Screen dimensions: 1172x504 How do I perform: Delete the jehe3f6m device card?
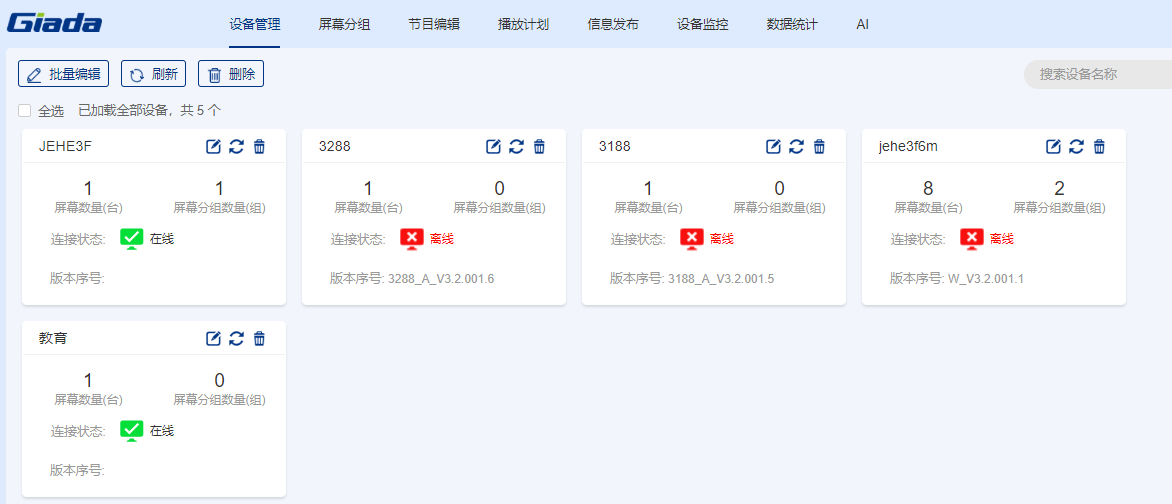click(1099, 147)
